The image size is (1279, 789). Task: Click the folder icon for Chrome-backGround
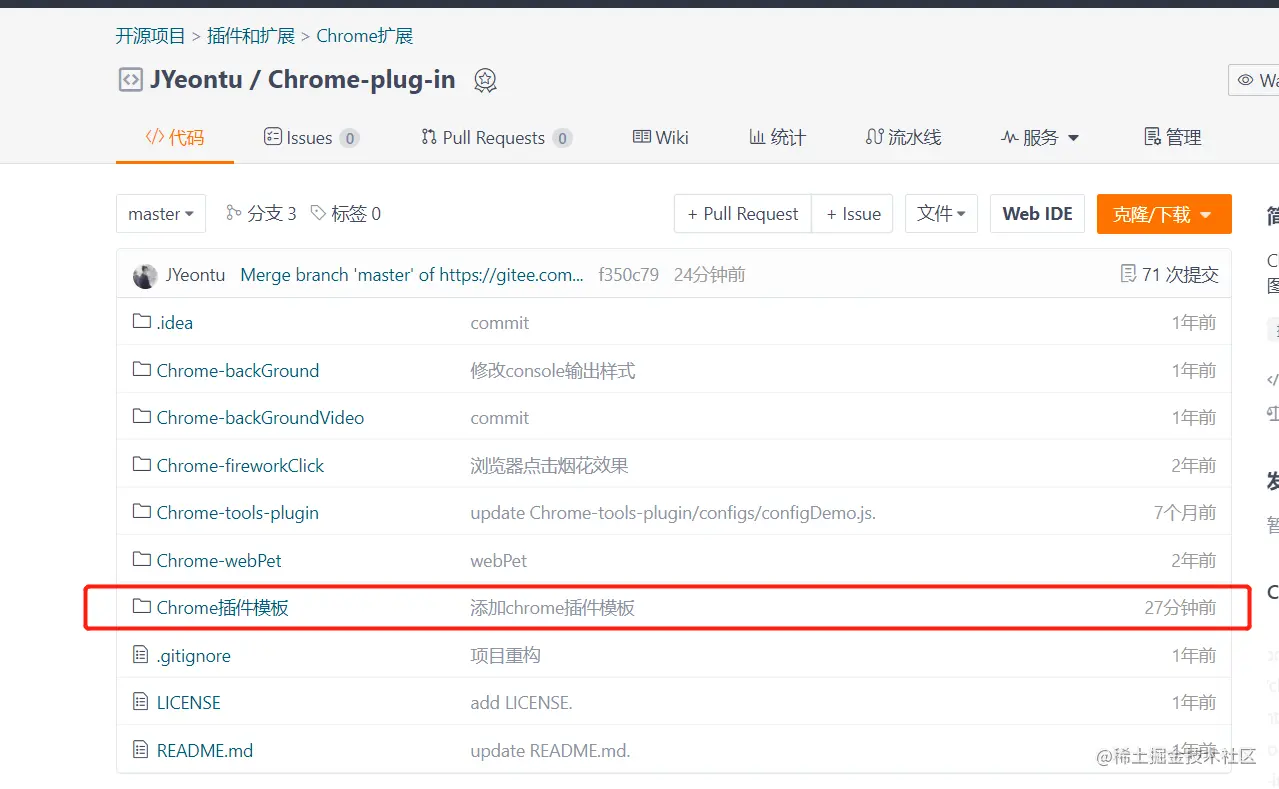(142, 370)
